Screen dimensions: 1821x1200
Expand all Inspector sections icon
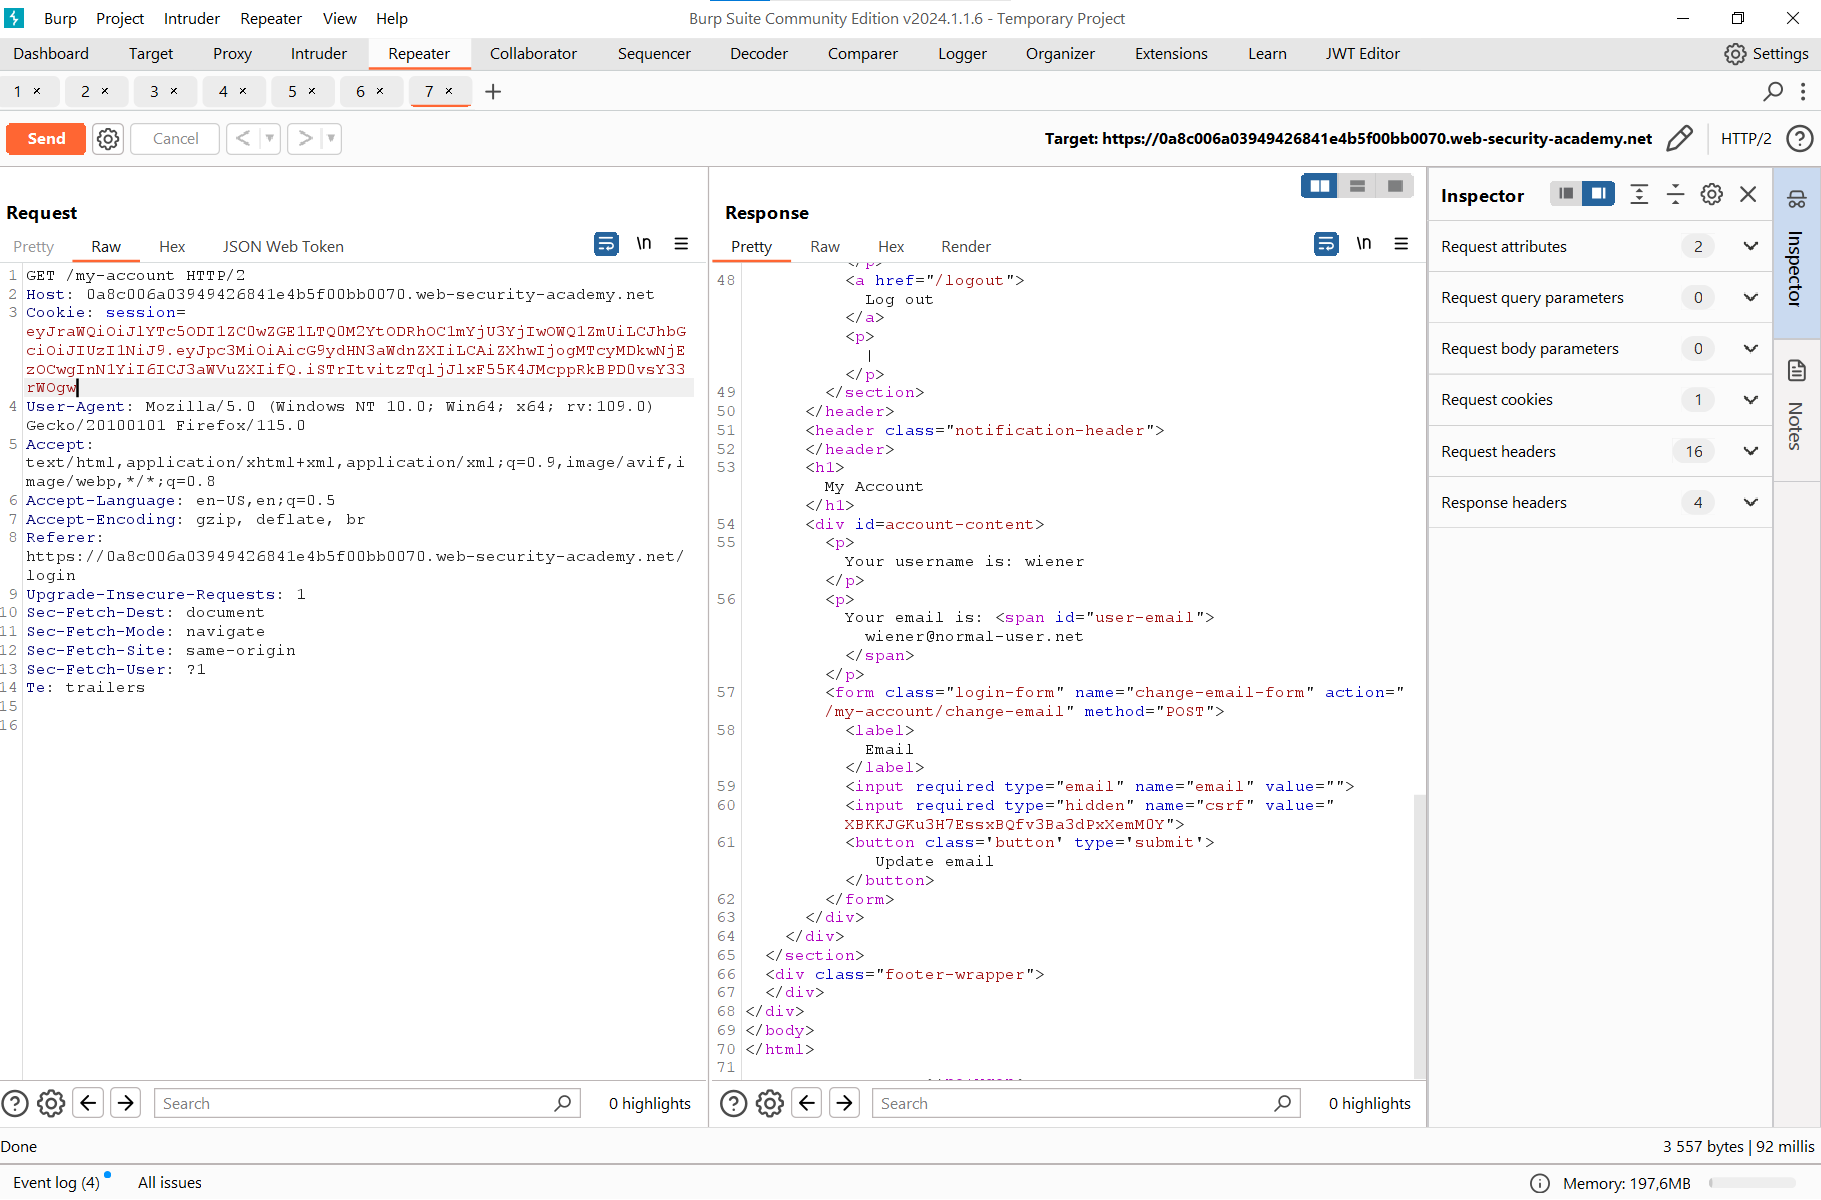[x=1639, y=195]
